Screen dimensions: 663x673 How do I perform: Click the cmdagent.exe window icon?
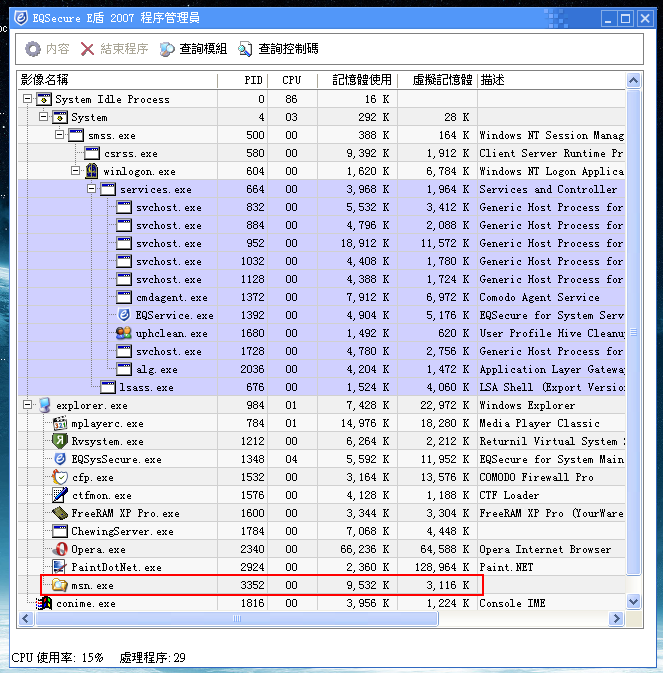(x=124, y=297)
